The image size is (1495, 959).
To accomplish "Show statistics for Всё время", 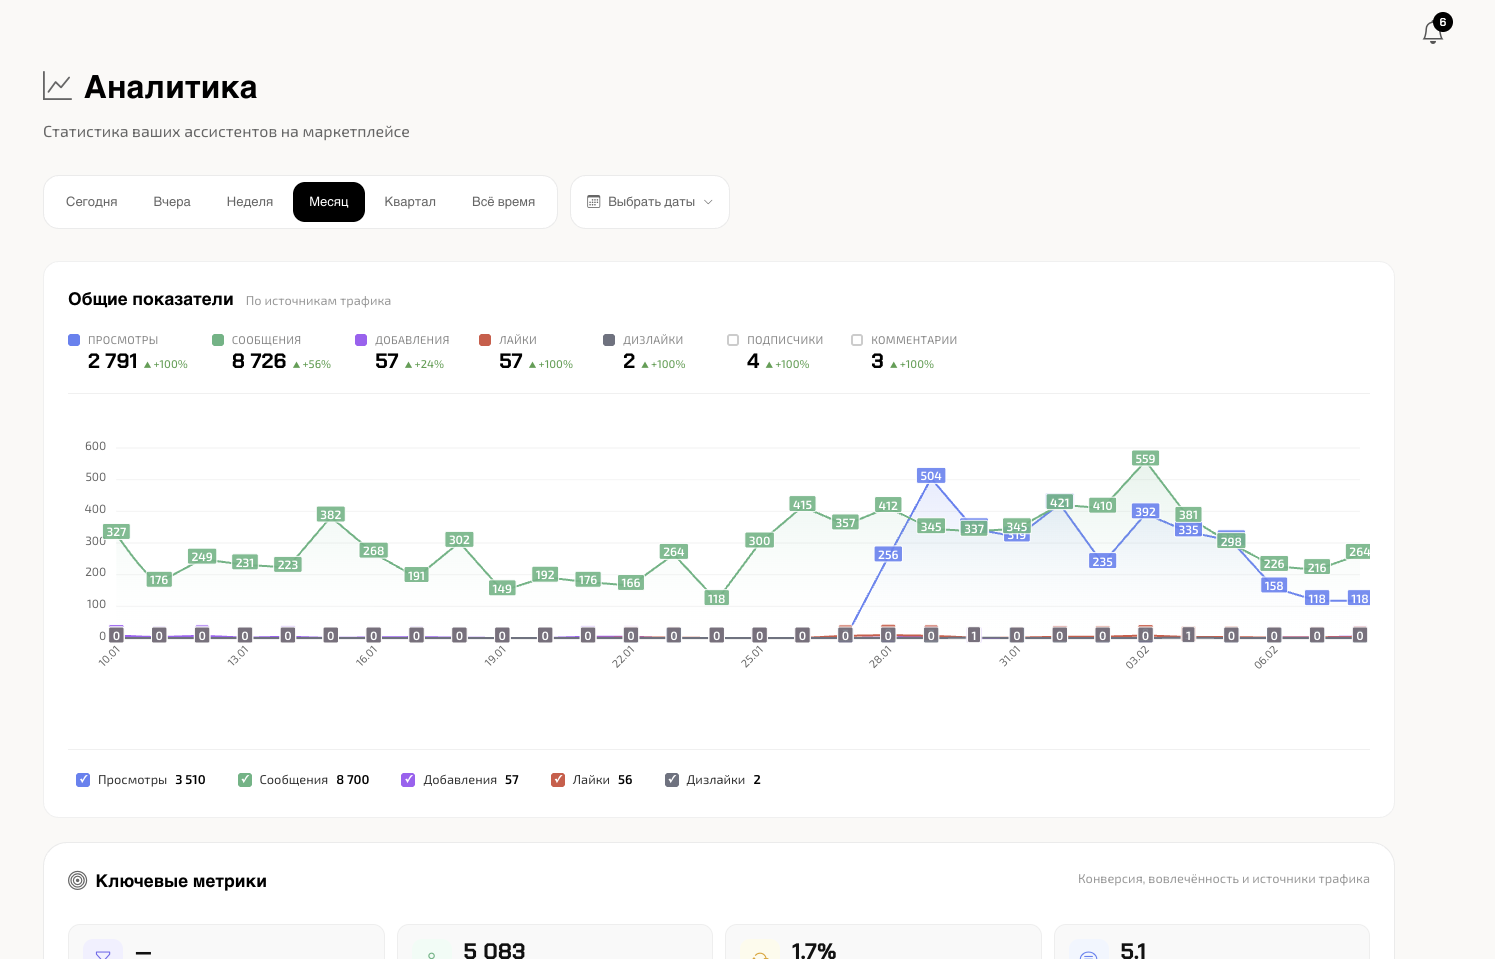I will click(503, 202).
